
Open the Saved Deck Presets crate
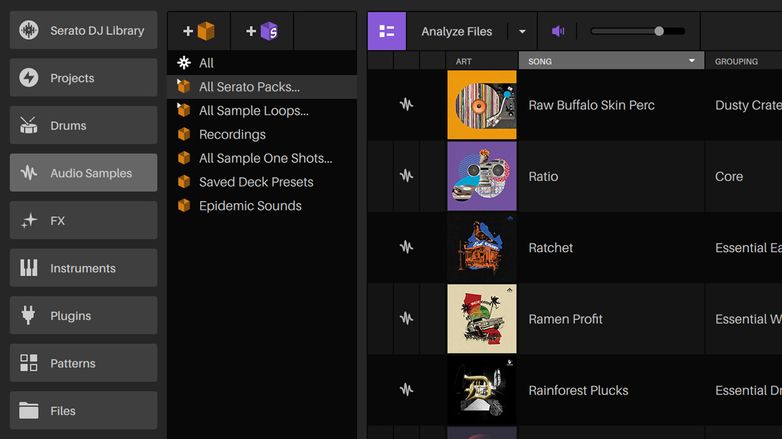pos(262,182)
